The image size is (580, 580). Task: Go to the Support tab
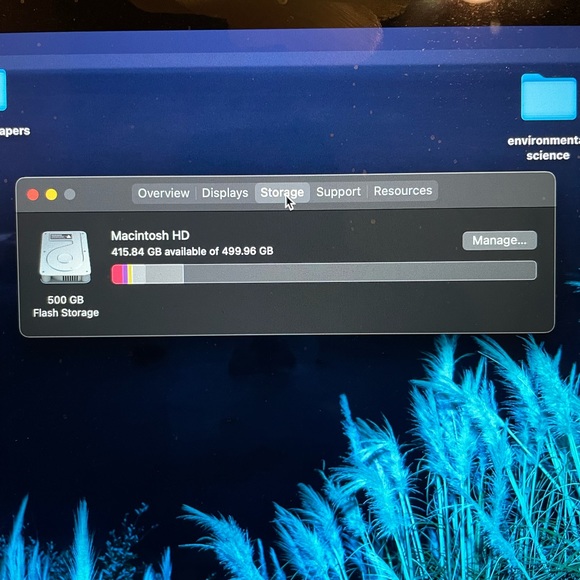click(x=338, y=192)
